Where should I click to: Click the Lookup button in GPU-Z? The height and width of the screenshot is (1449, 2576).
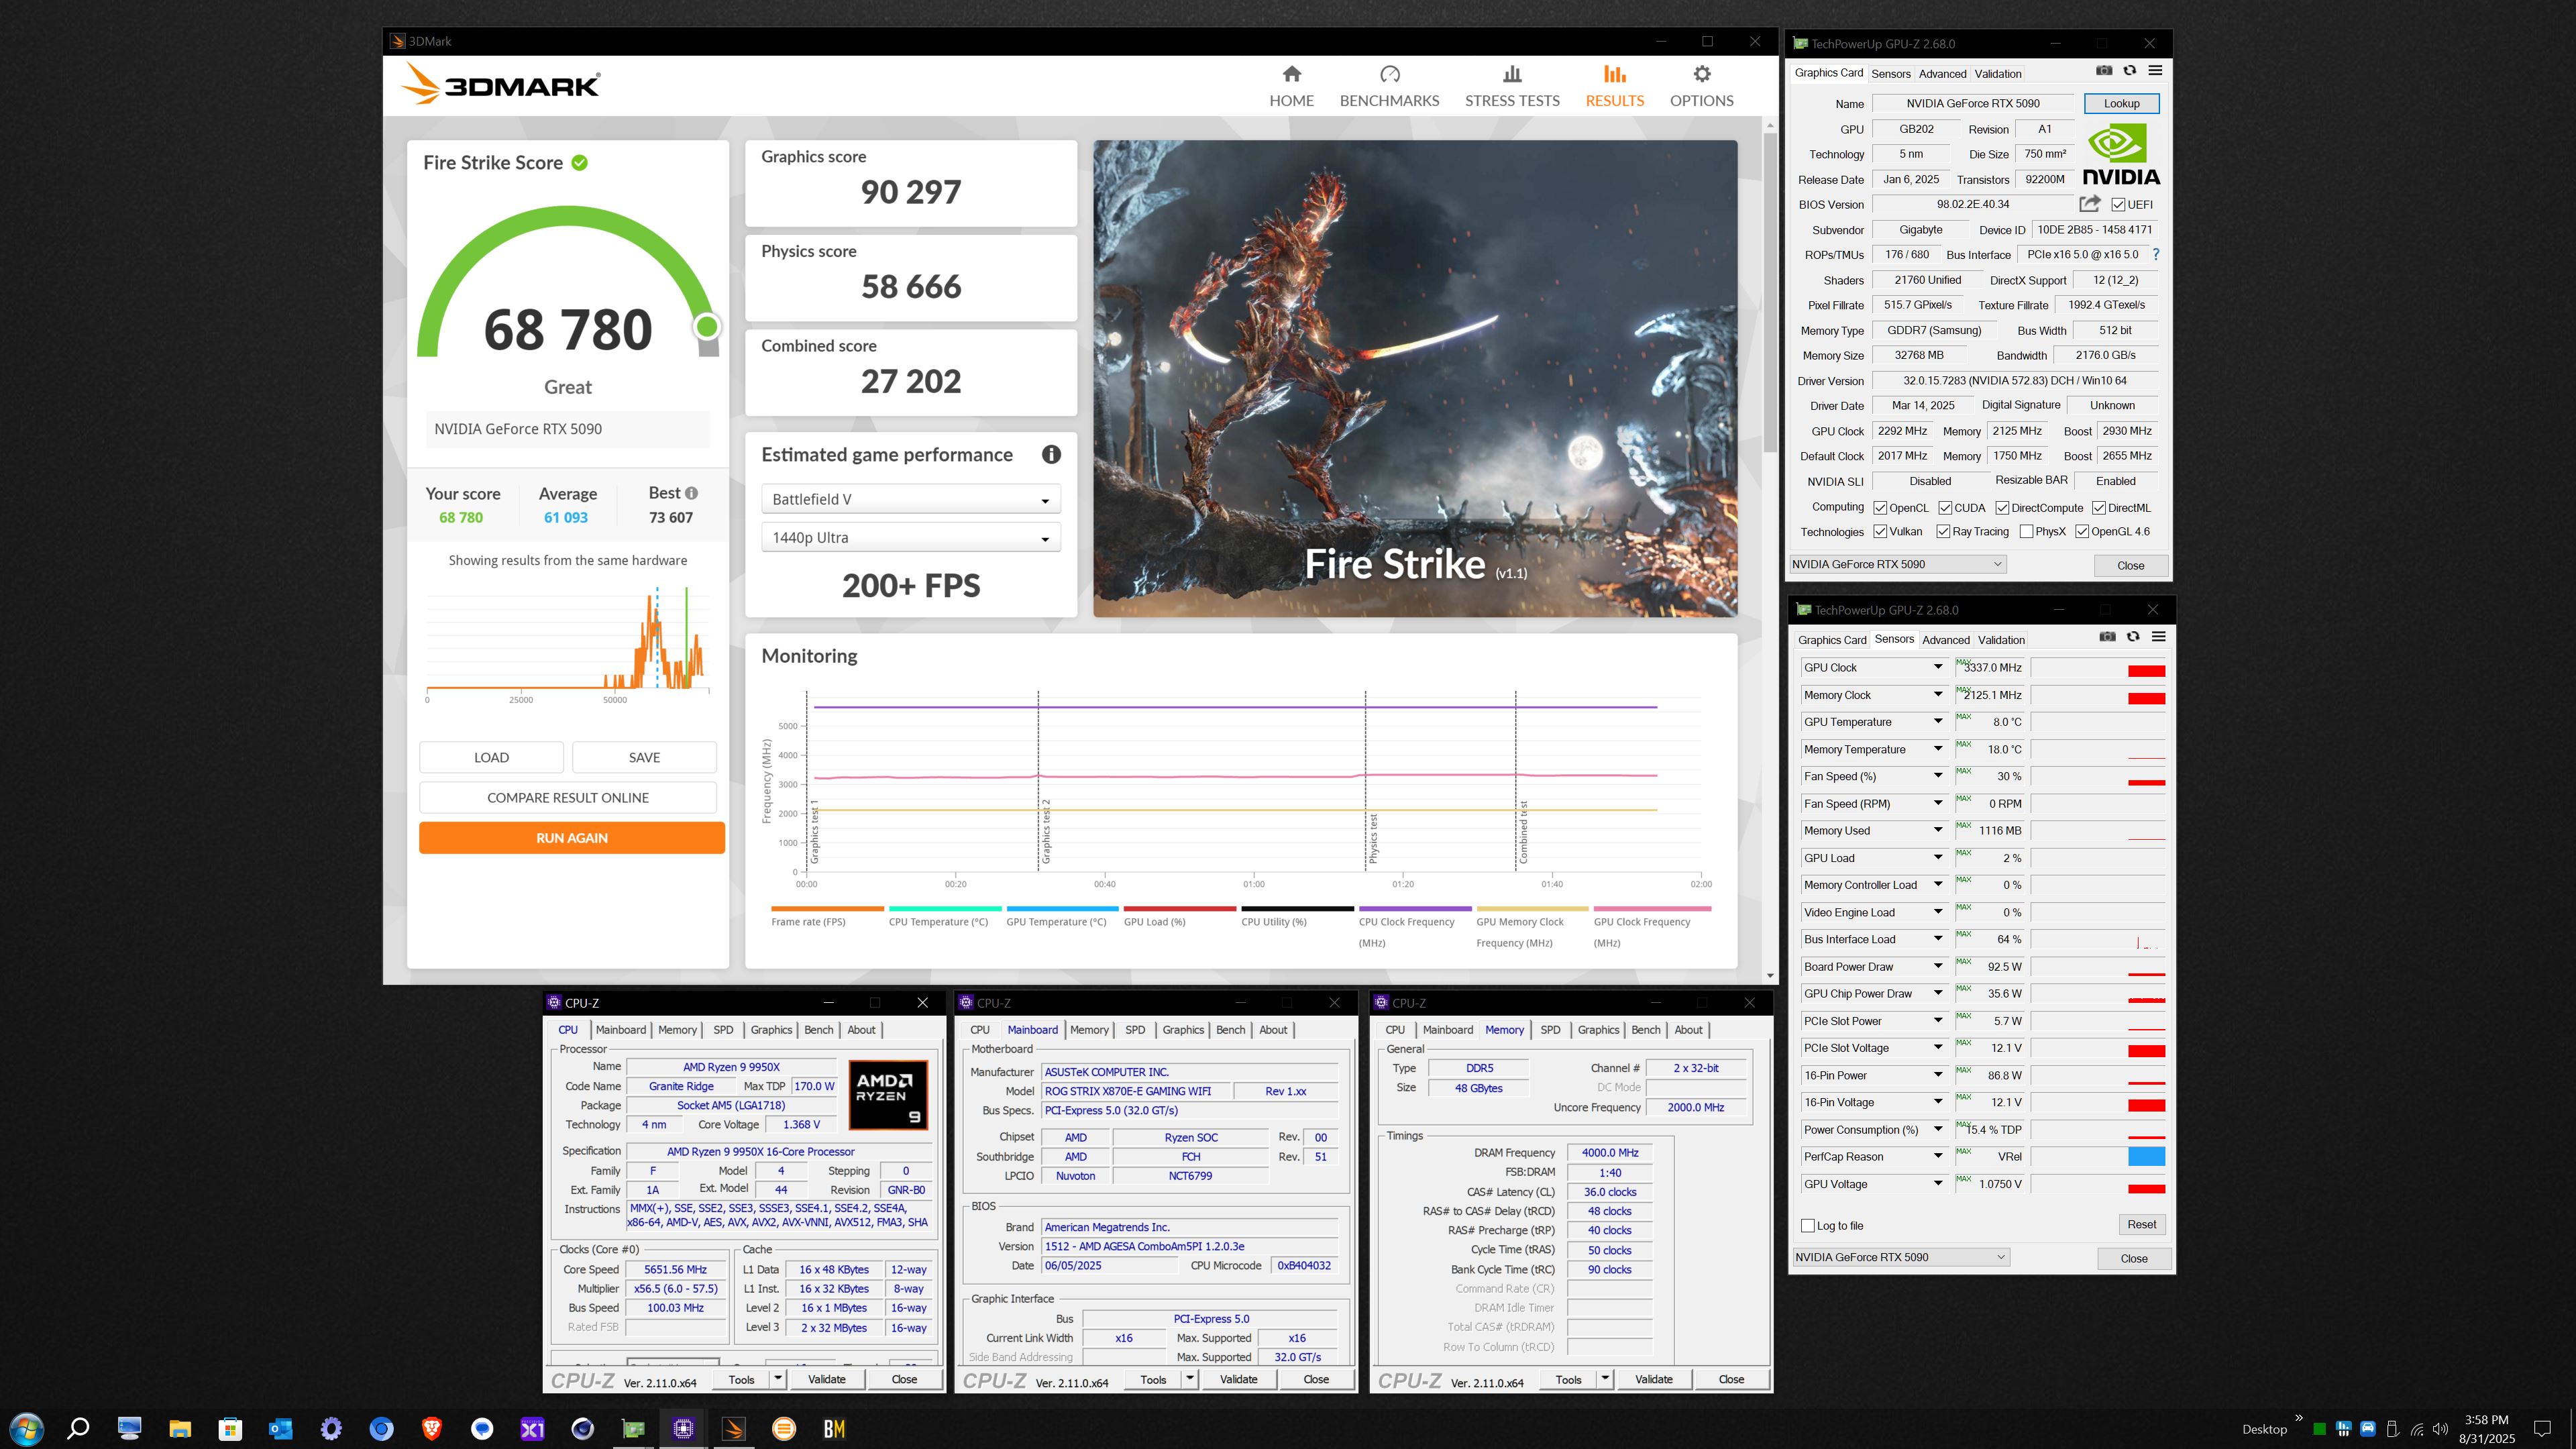tap(2121, 103)
